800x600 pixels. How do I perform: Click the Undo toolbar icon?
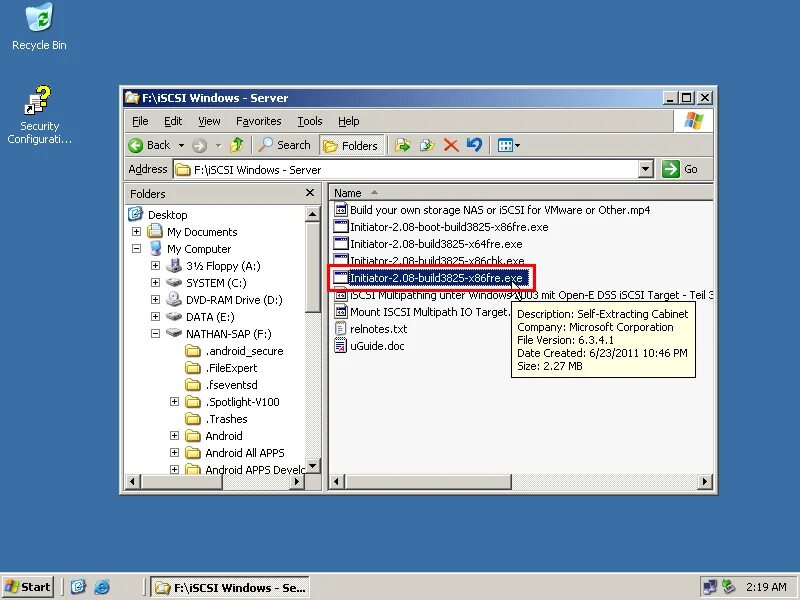pos(474,145)
